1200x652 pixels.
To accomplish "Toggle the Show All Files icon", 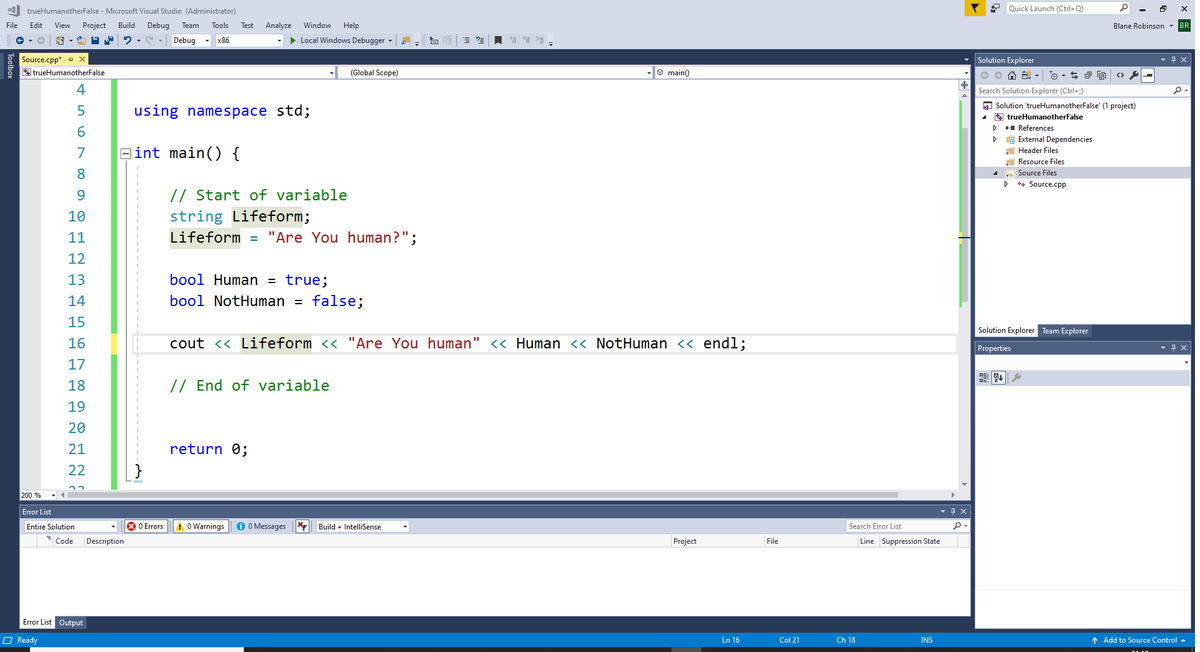I will [x=1102, y=75].
